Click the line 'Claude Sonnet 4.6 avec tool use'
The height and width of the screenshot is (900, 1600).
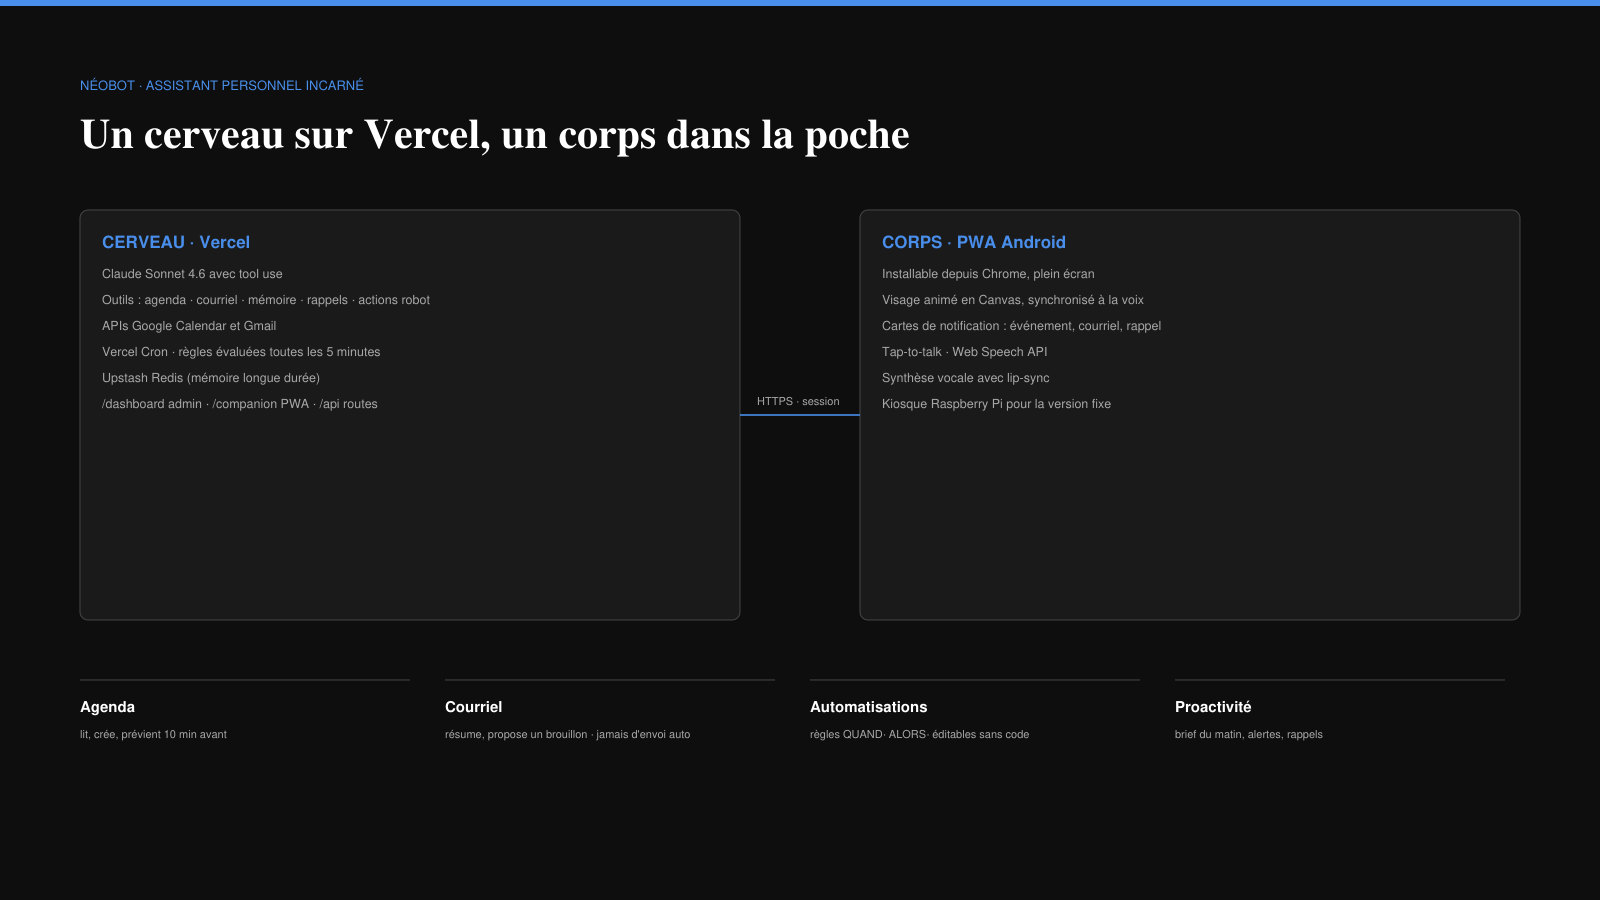192,274
